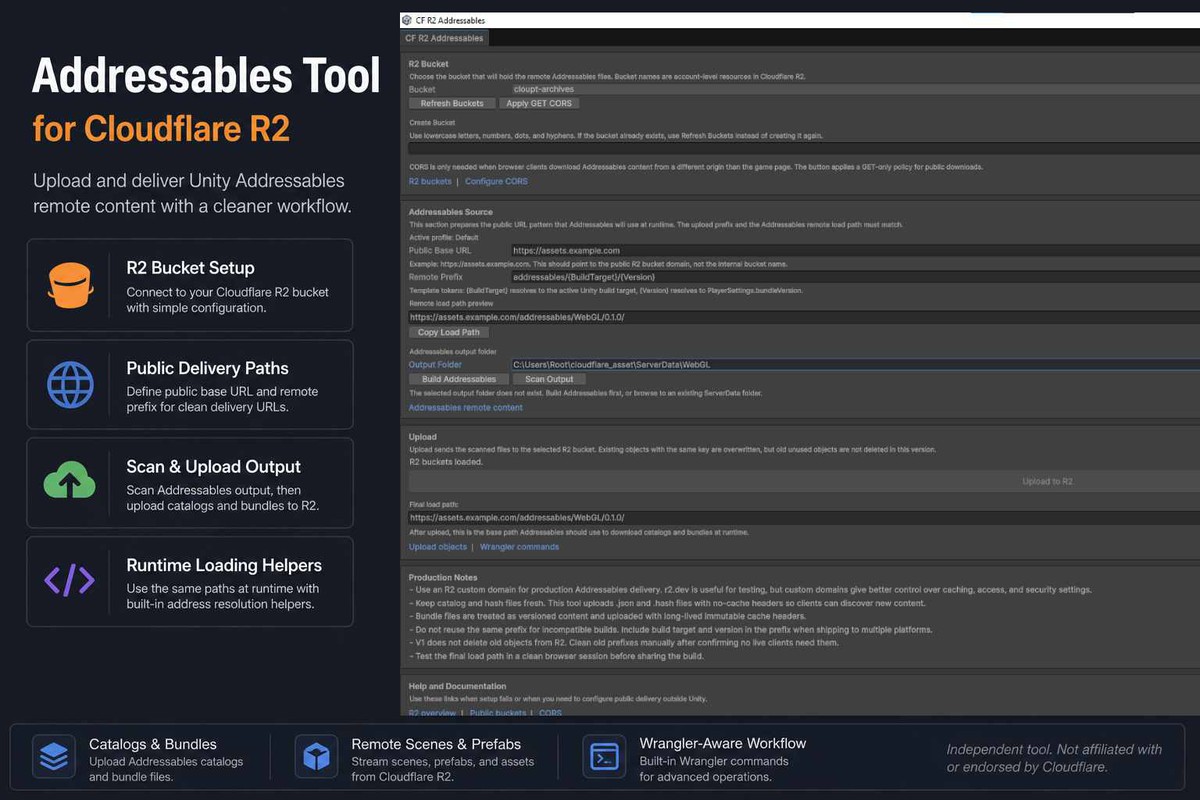The width and height of the screenshot is (1200, 800).
Task: Click the Help and Documentation heading
Action: pyautogui.click(x=457, y=686)
